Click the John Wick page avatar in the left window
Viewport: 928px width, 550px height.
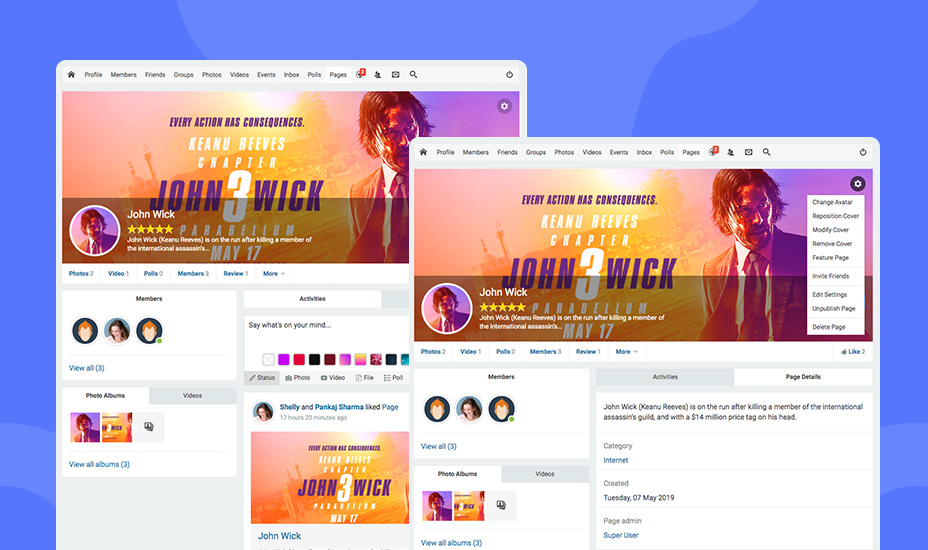[x=94, y=230]
